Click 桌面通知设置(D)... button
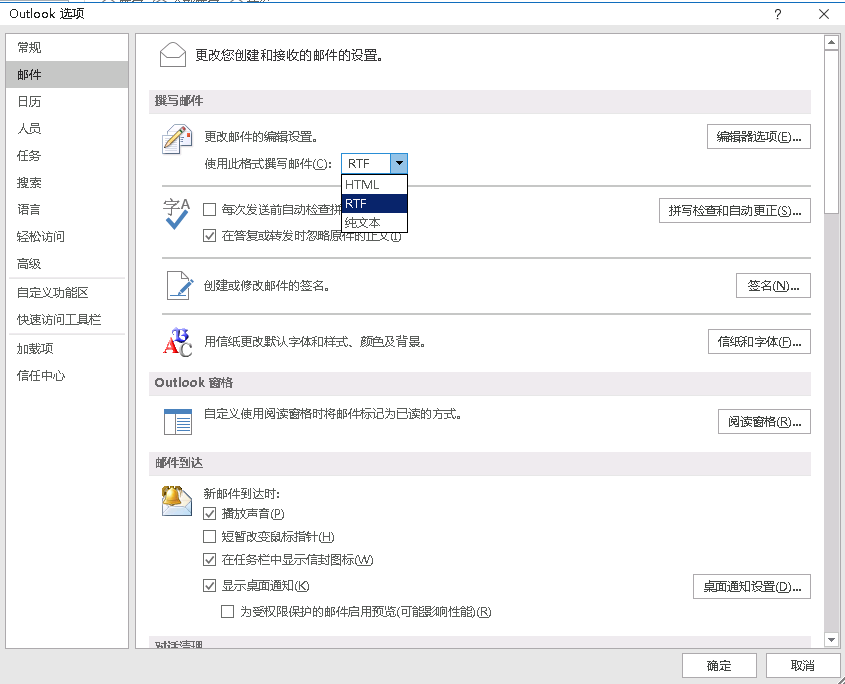Viewport: 845px width, 684px height. 752,586
